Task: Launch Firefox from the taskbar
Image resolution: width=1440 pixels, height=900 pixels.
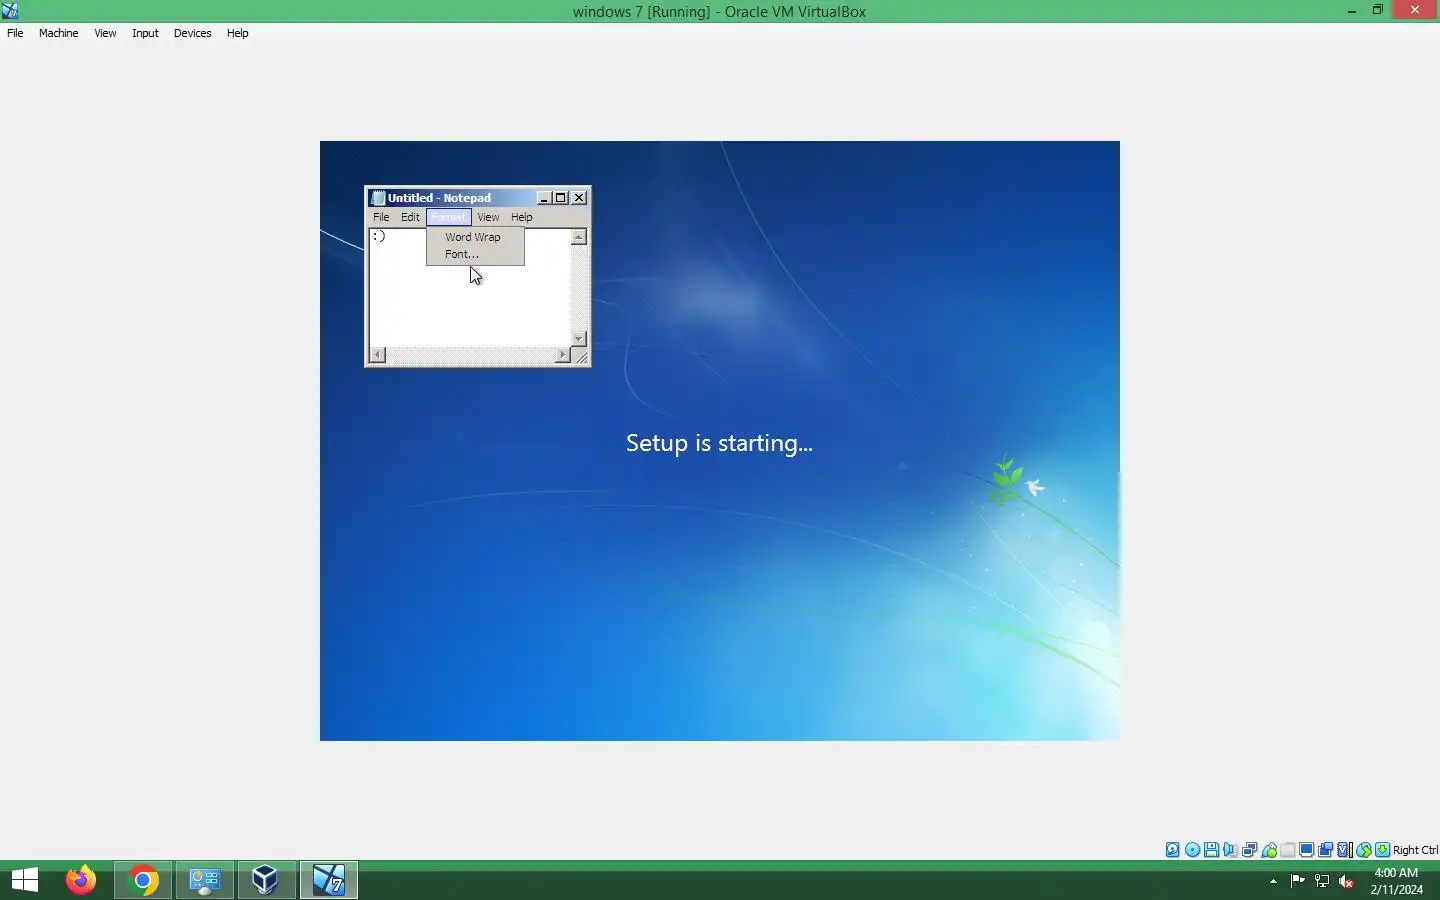Action: [x=81, y=880]
